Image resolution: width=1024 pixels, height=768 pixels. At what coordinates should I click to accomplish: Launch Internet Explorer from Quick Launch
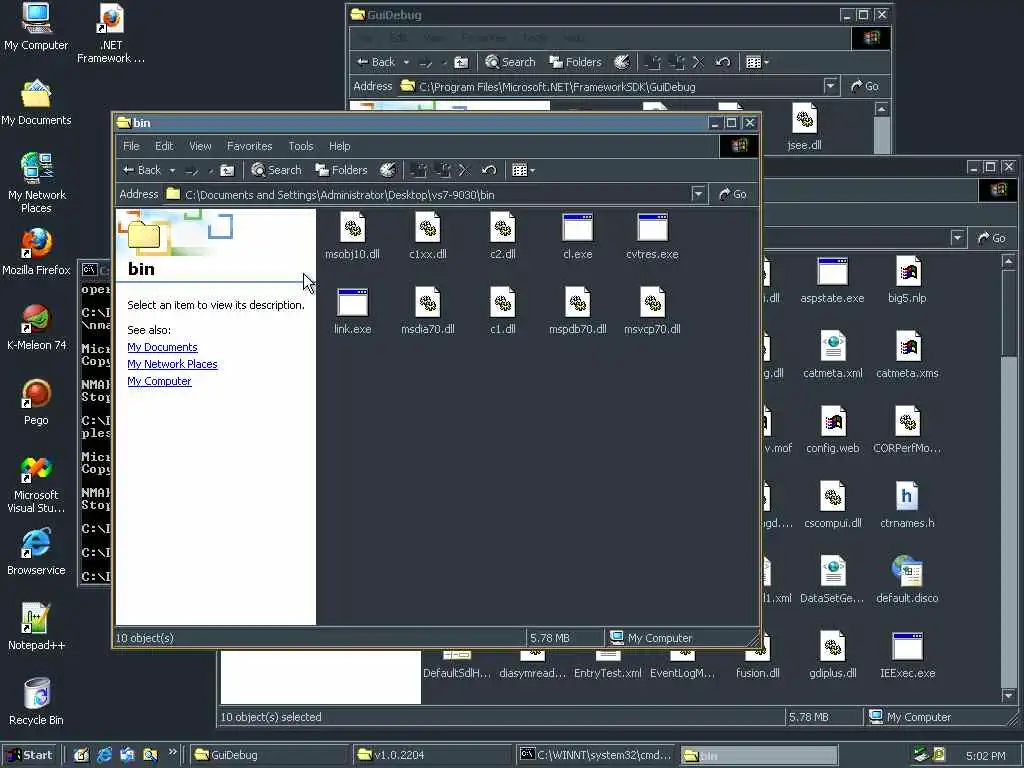pos(104,755)
